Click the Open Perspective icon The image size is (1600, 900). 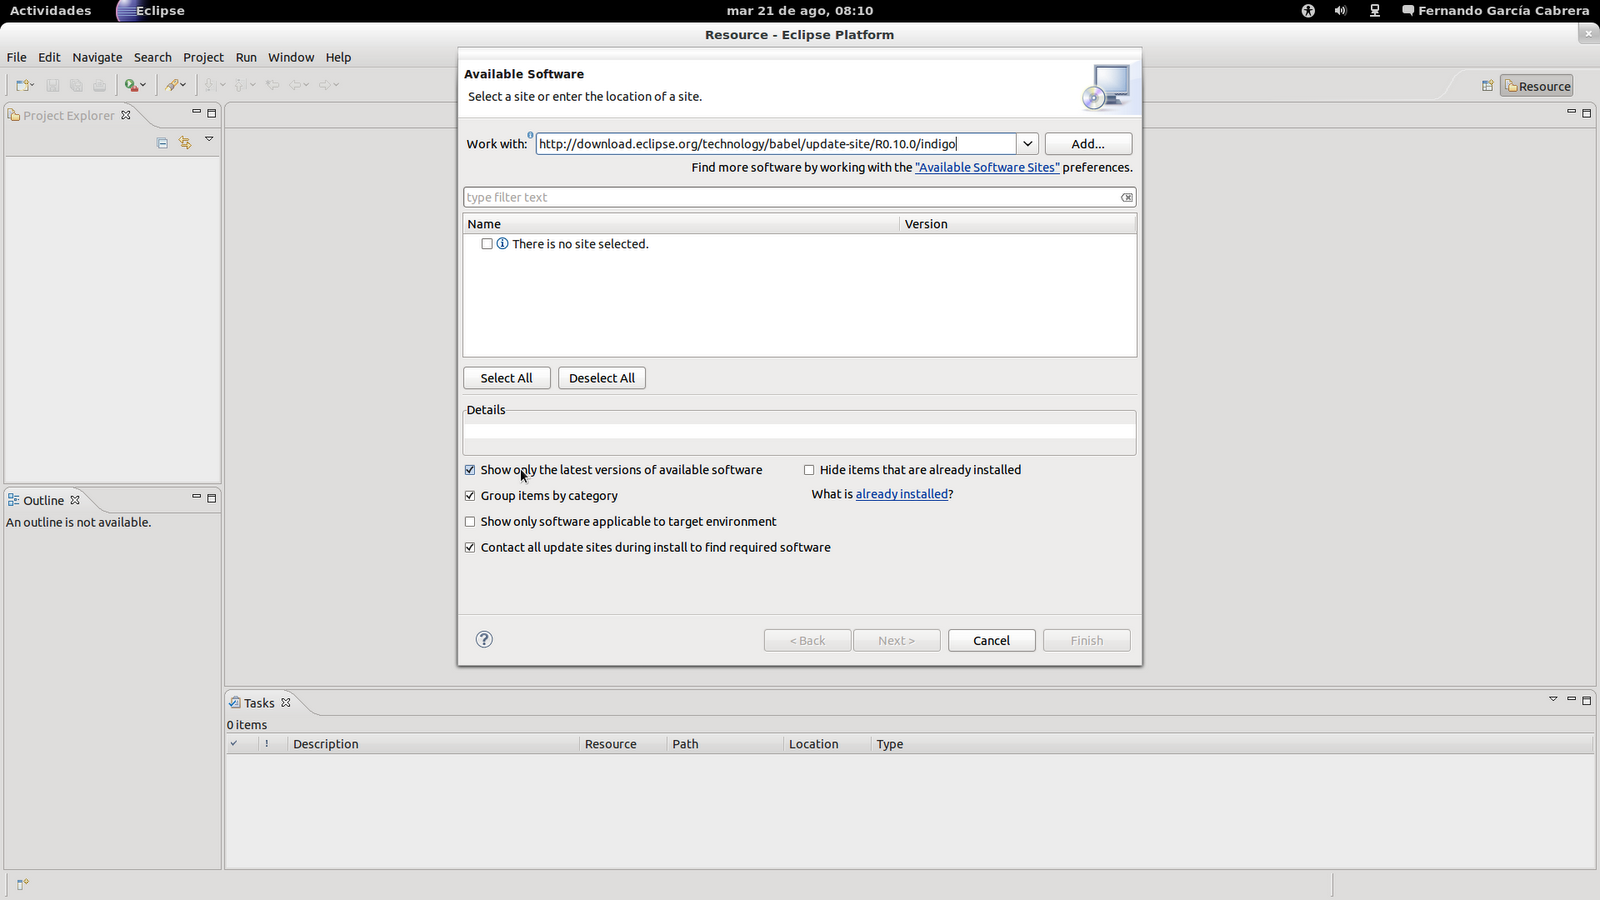coord(1487,86)
